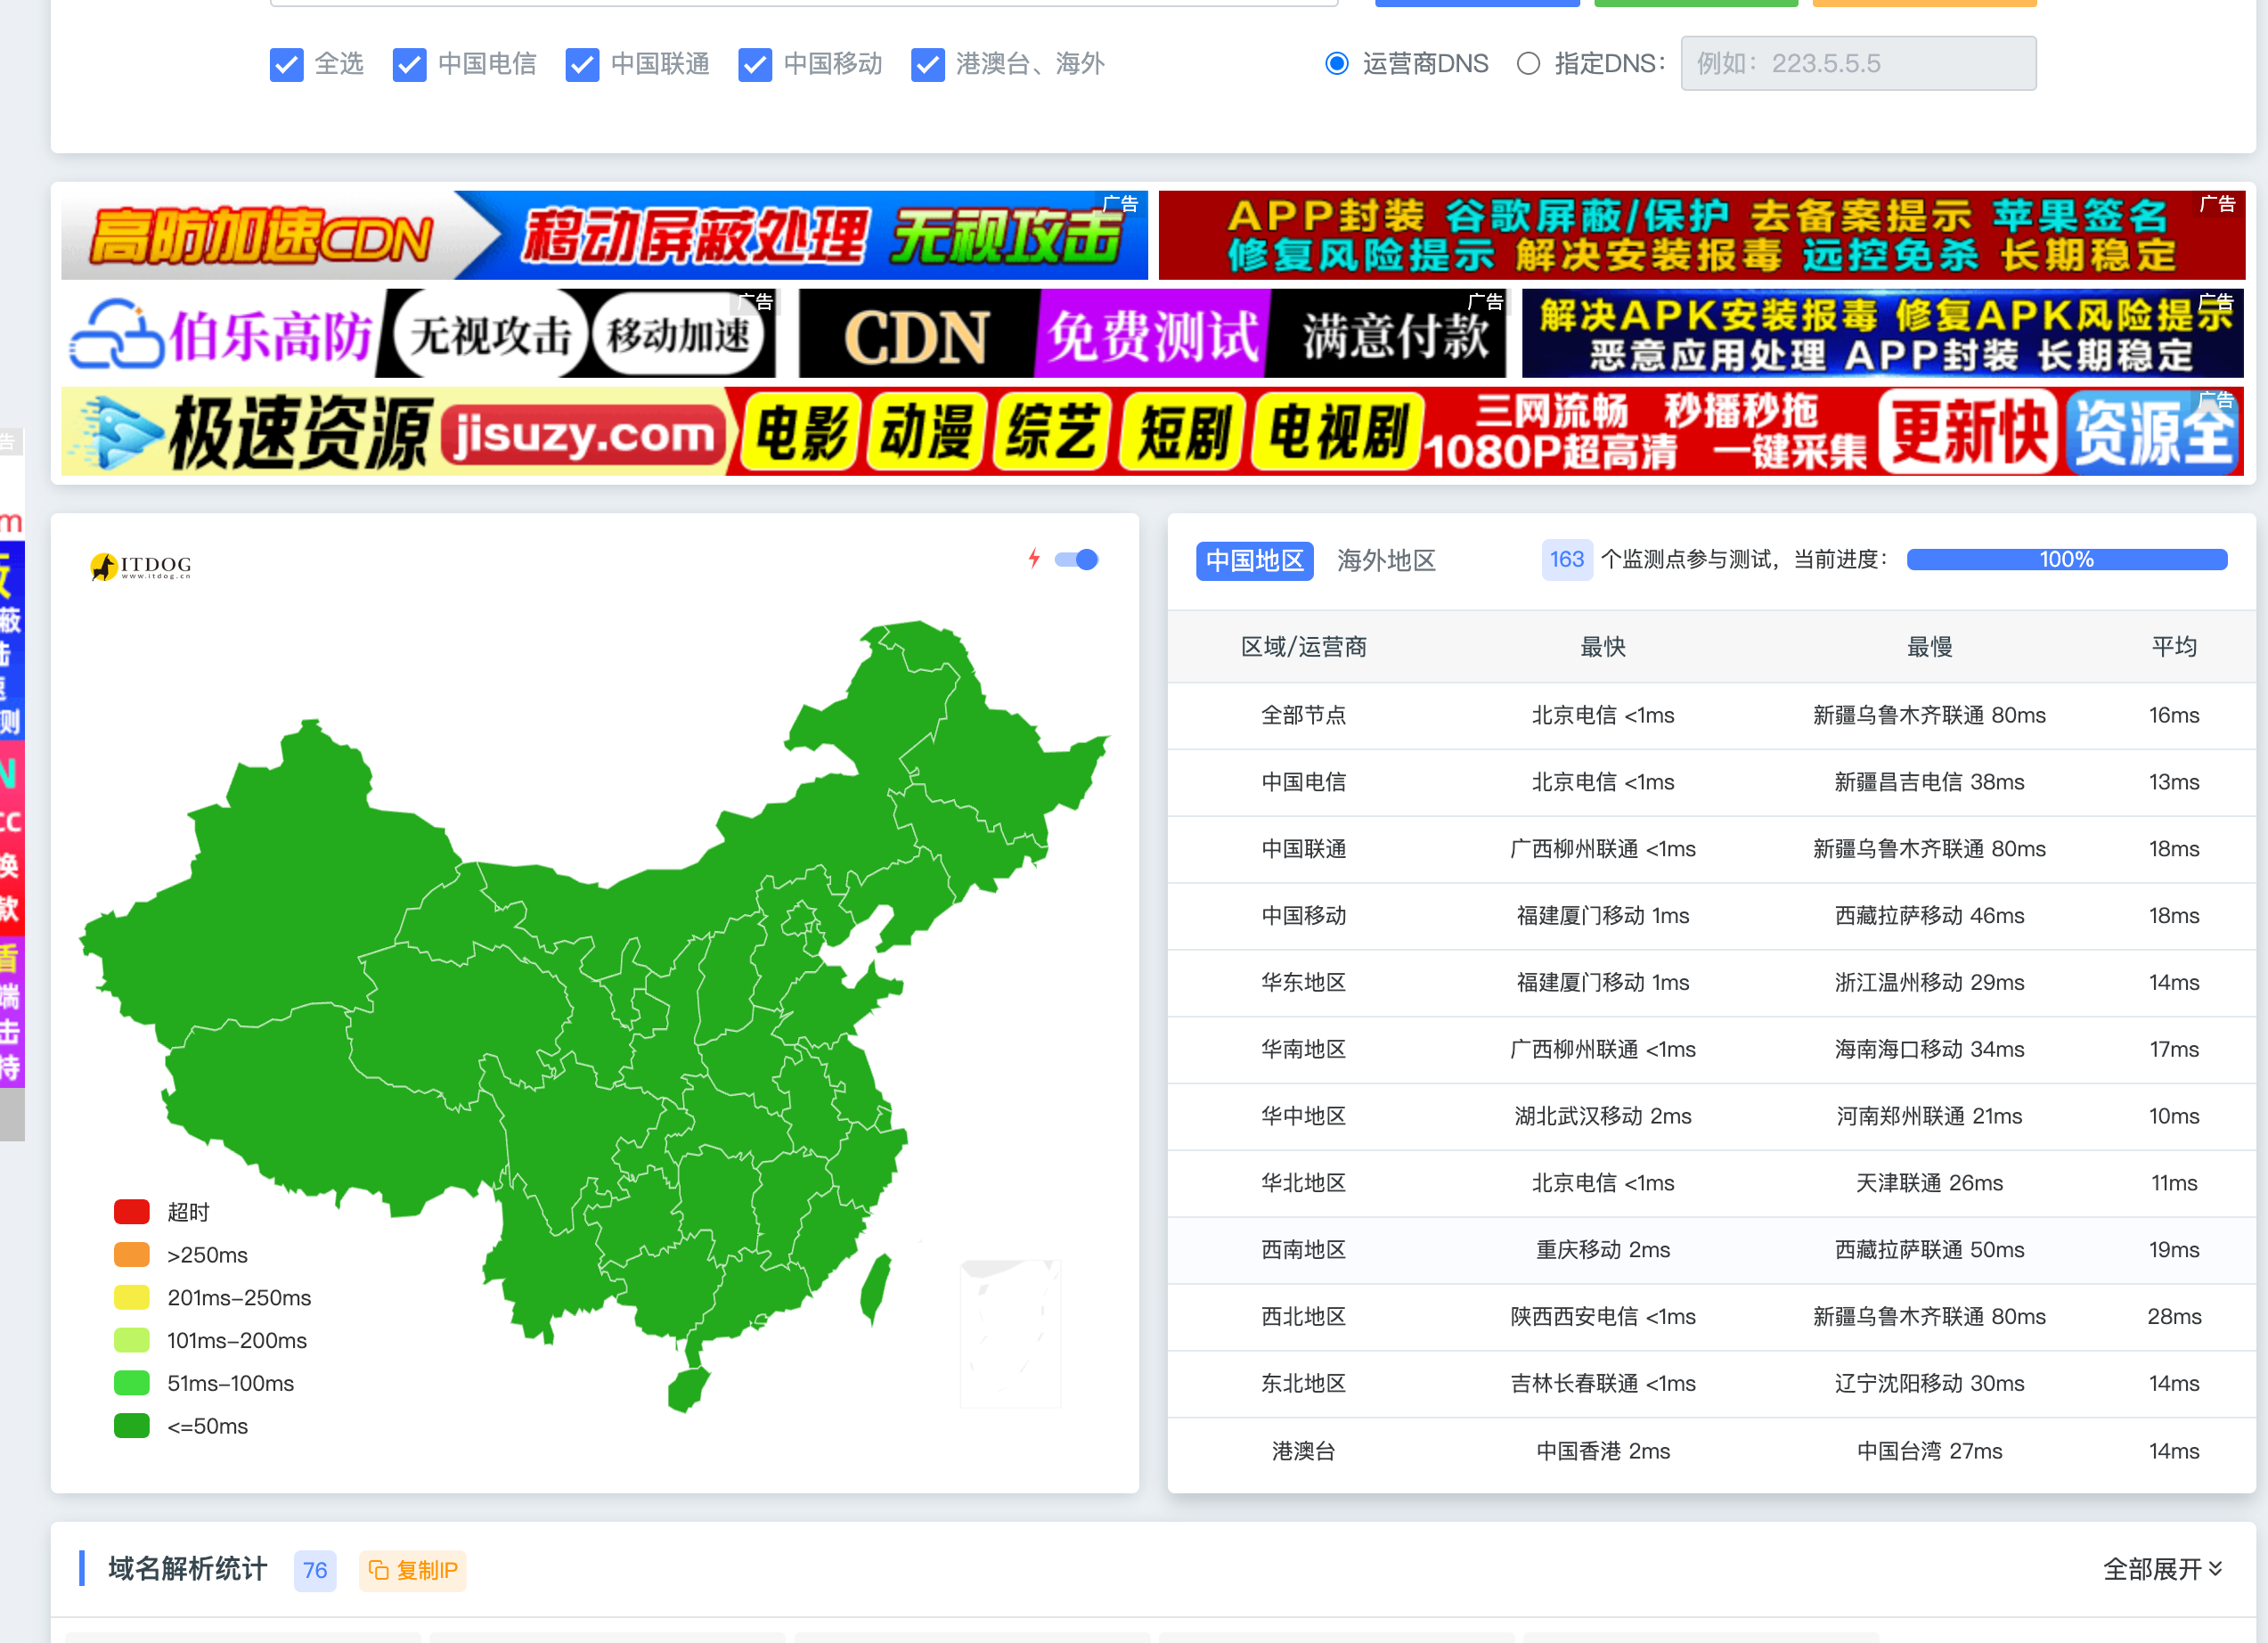Image resolution: width=2268 pixels, height=1643 pixels.
Task: Select the 运营商DNS radio button
Action: 1337,64
